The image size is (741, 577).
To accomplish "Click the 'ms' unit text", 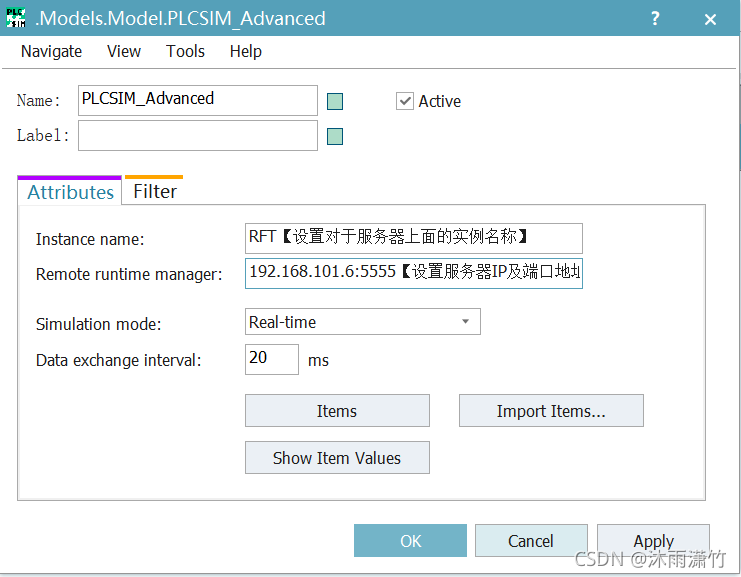I will [318, 361].
